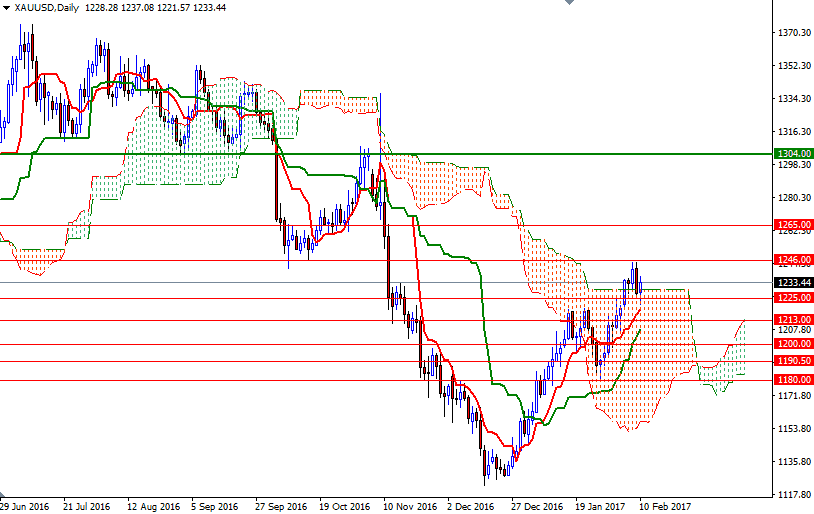Click the 27 Dec 2016 date label

pyautogui.click(x=536, y=506)
